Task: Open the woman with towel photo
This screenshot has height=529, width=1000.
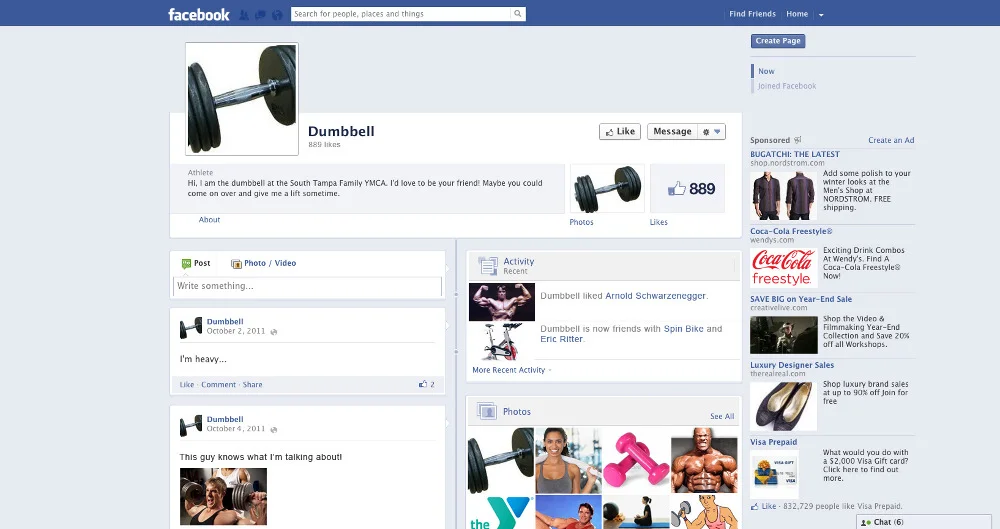Action: tap(568, 461)
